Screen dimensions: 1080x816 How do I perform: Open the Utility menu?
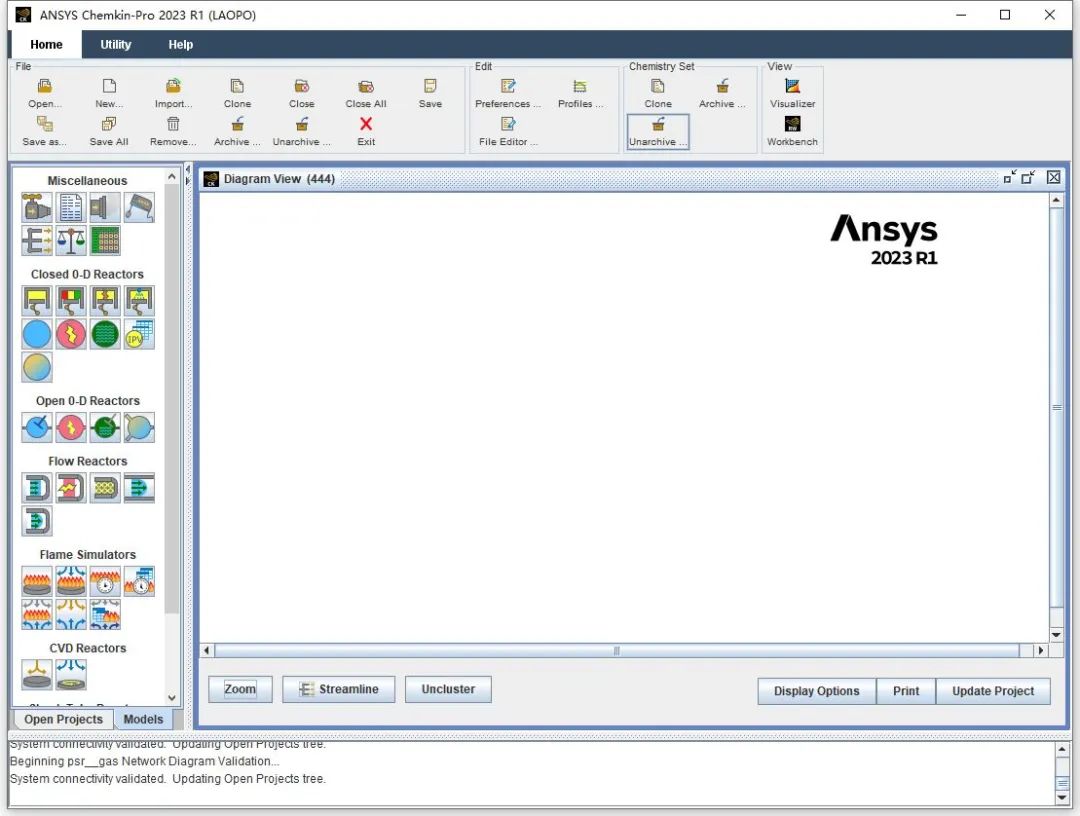point(115,44)
